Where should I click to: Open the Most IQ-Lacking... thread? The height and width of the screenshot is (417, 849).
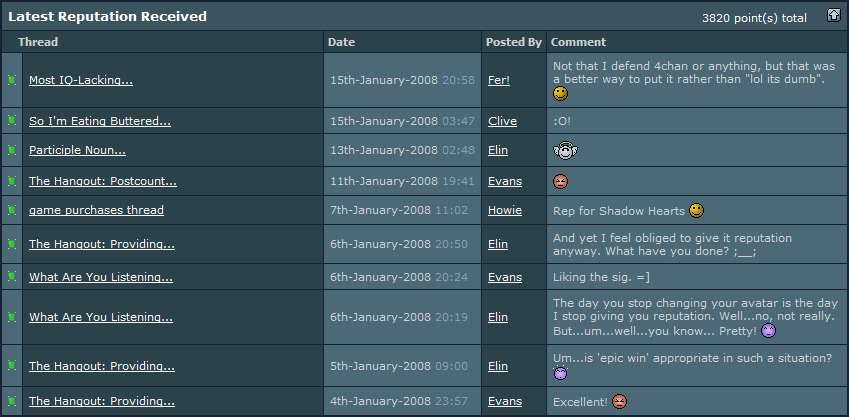[x=81, y=80]
